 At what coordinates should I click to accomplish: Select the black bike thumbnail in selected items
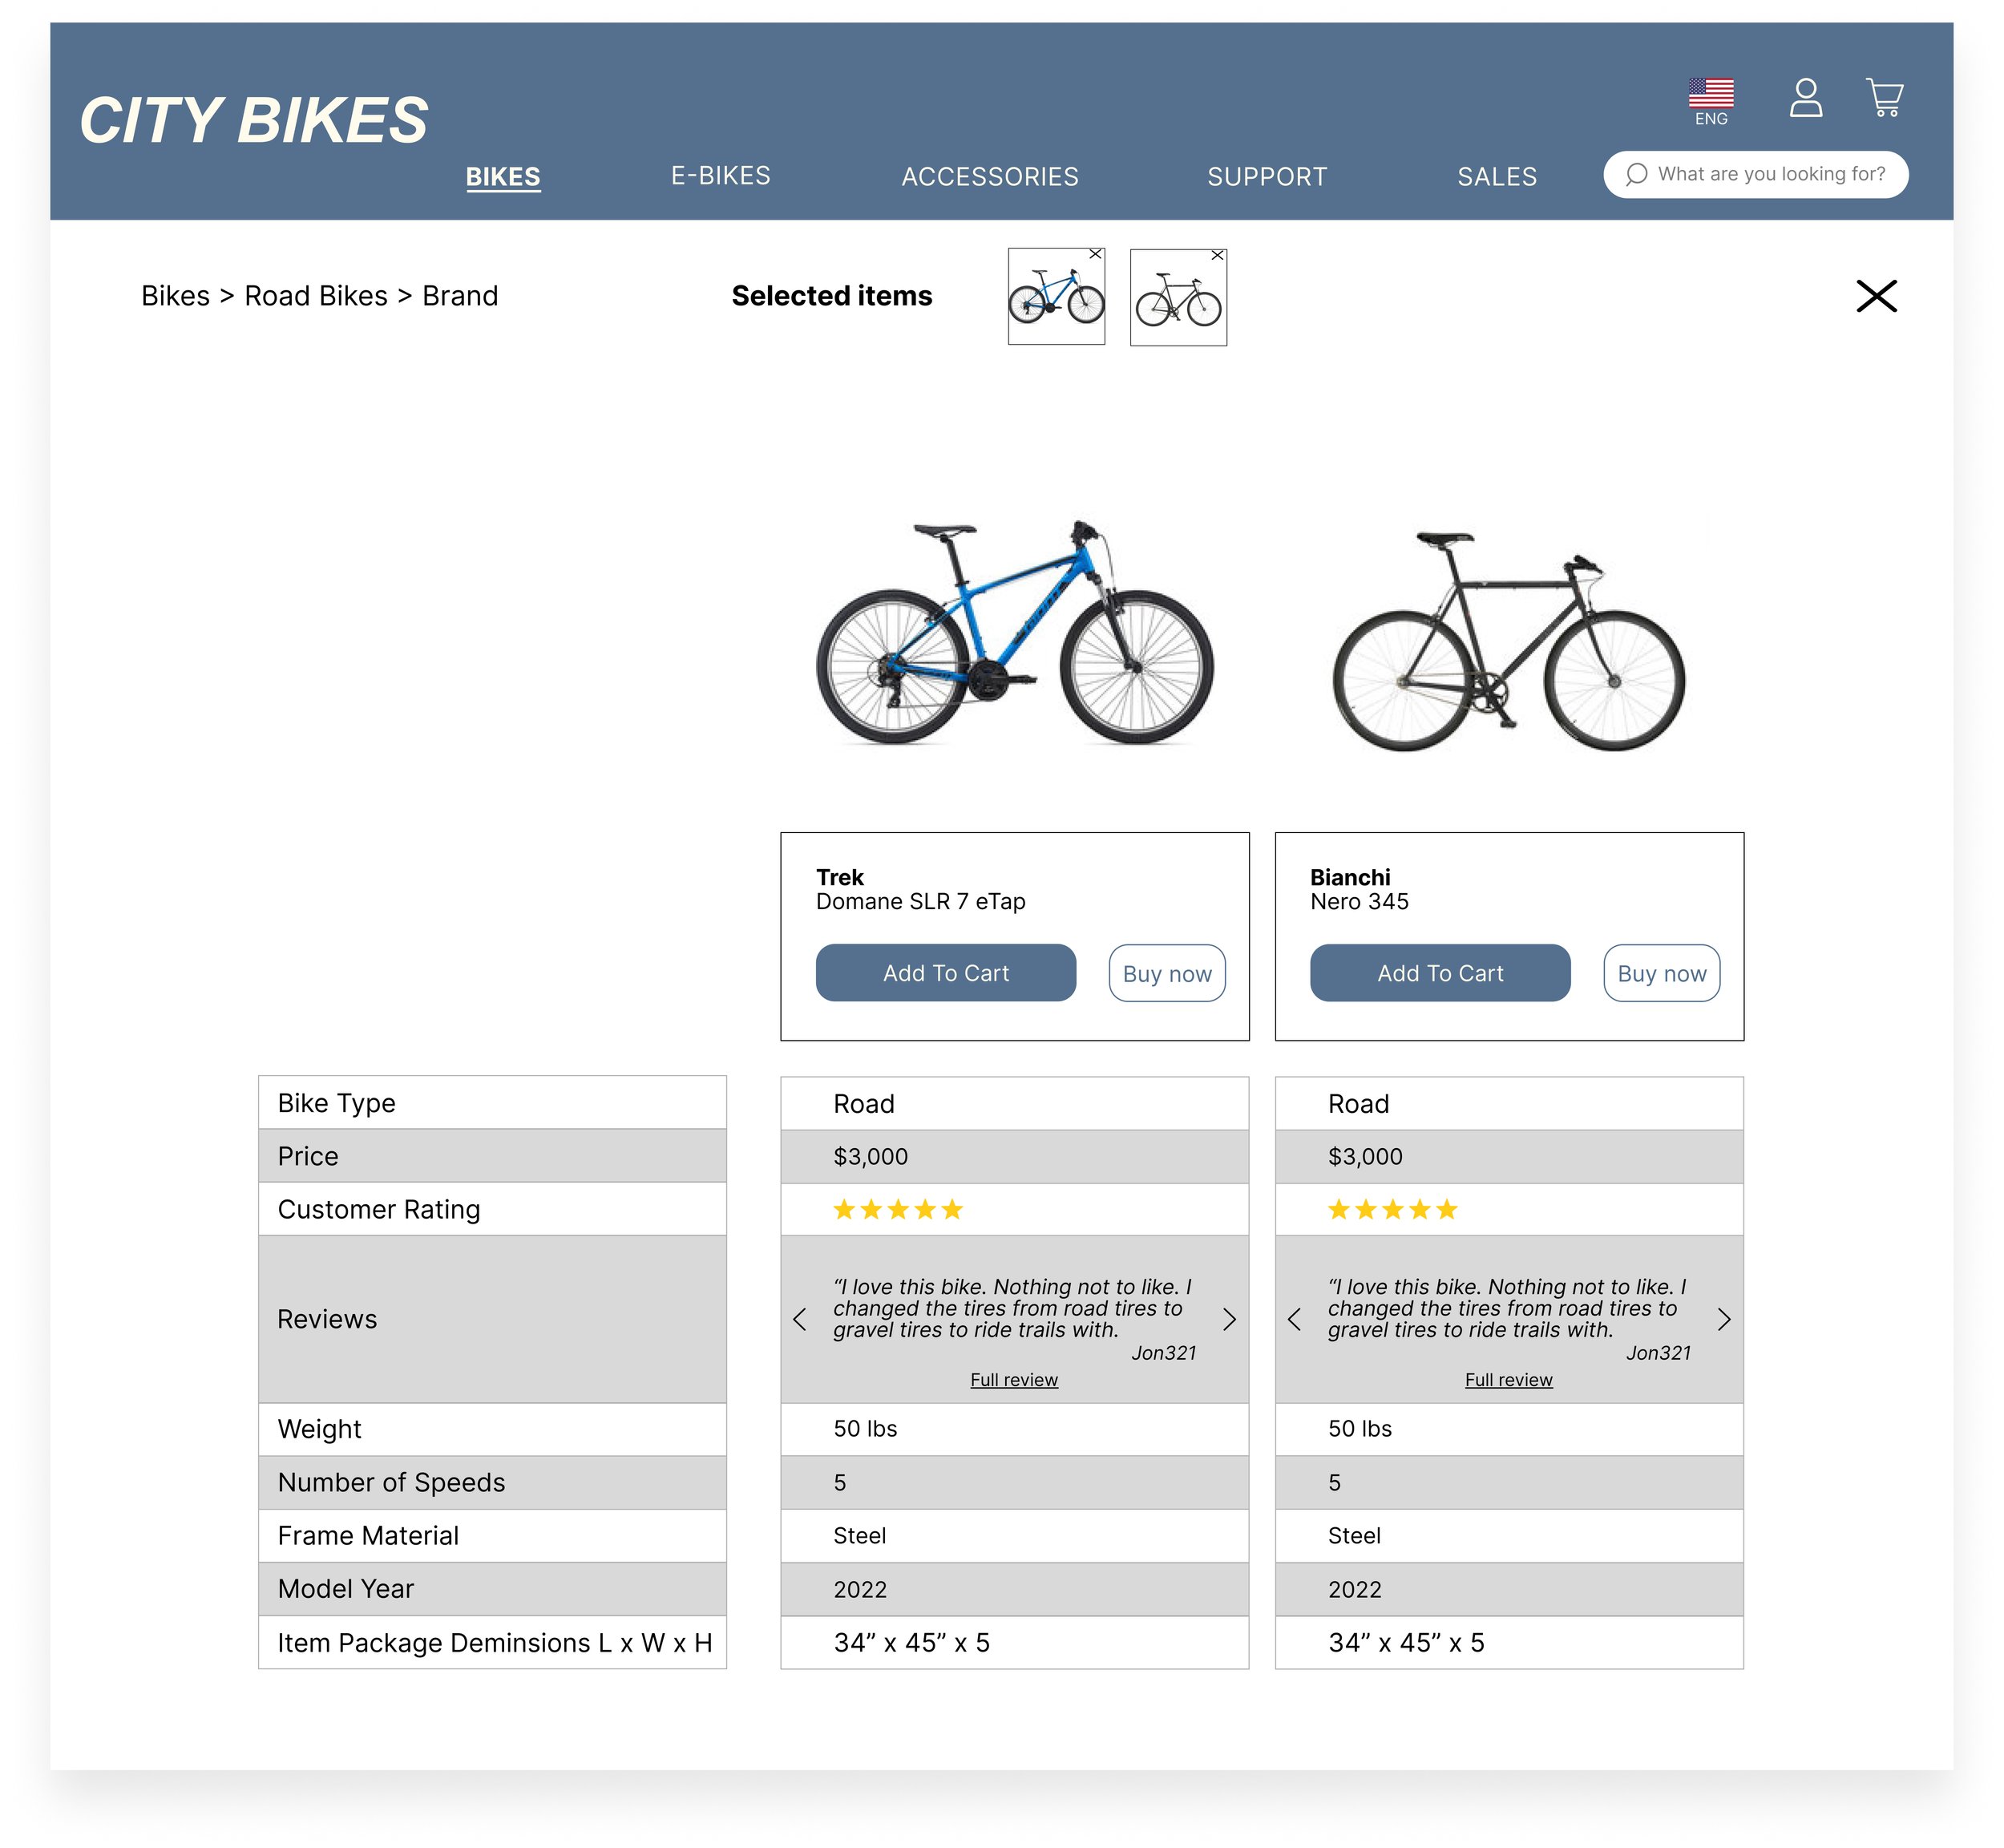click(1178, 298)
